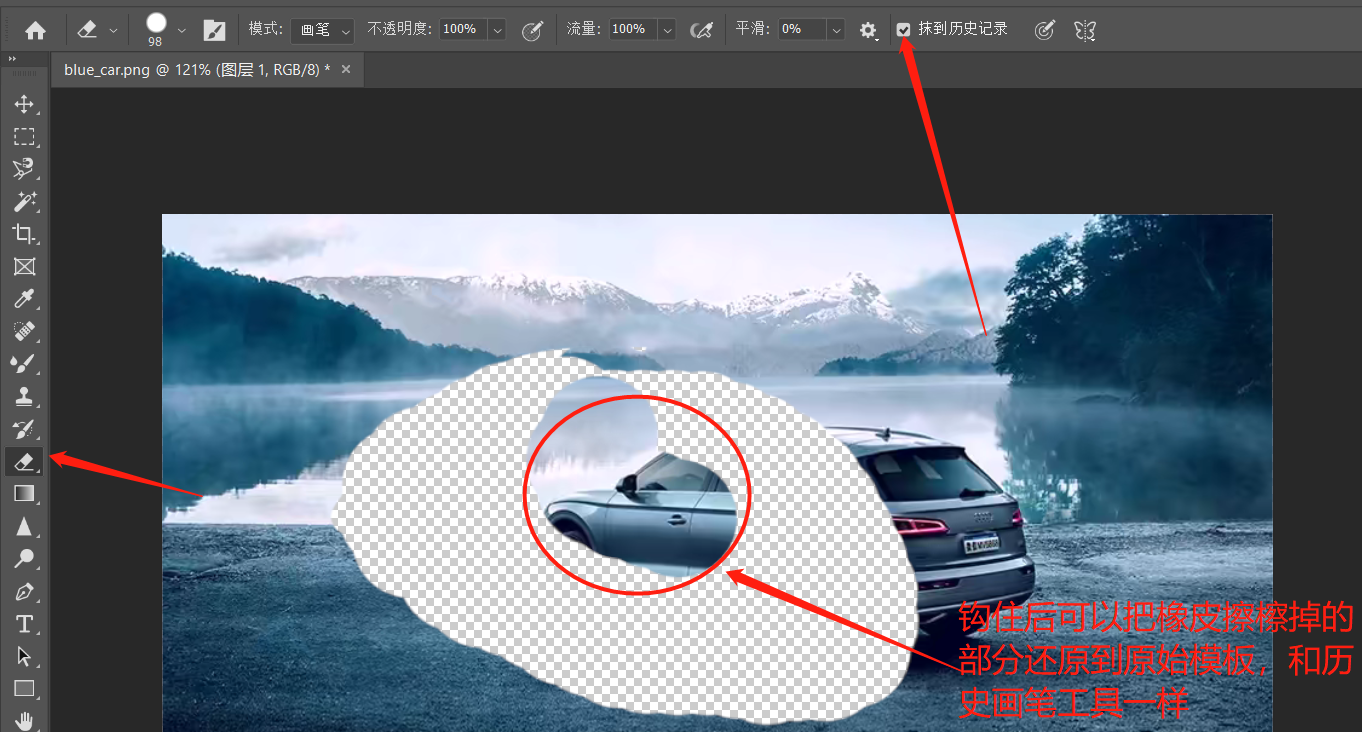Select the Eyedropper tool
The image size is (1362, 732).
tap(24, 298)
